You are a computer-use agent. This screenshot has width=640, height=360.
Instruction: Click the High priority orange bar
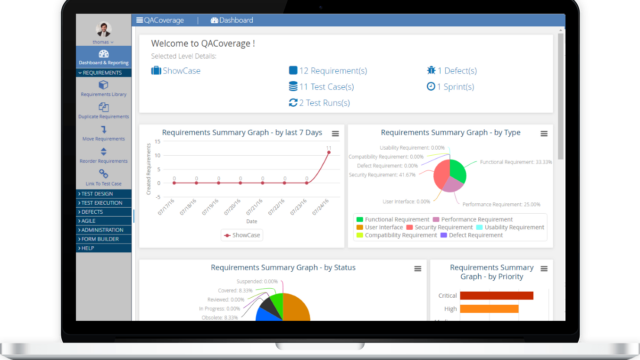[489, 309]
